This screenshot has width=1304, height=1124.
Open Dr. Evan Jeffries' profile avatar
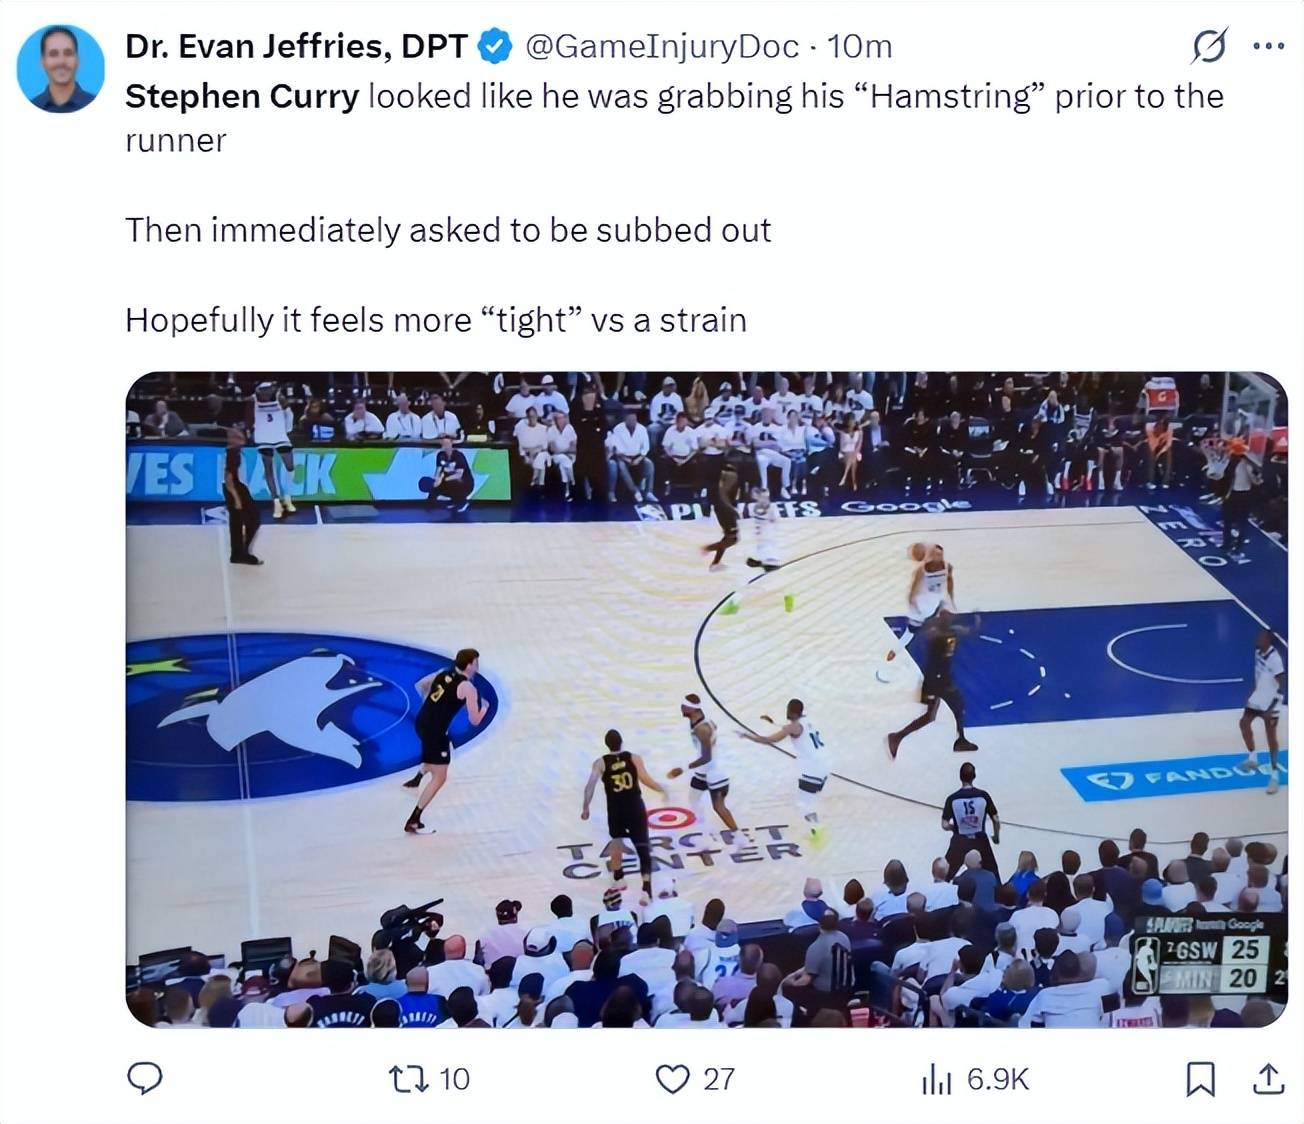point(61,68)
